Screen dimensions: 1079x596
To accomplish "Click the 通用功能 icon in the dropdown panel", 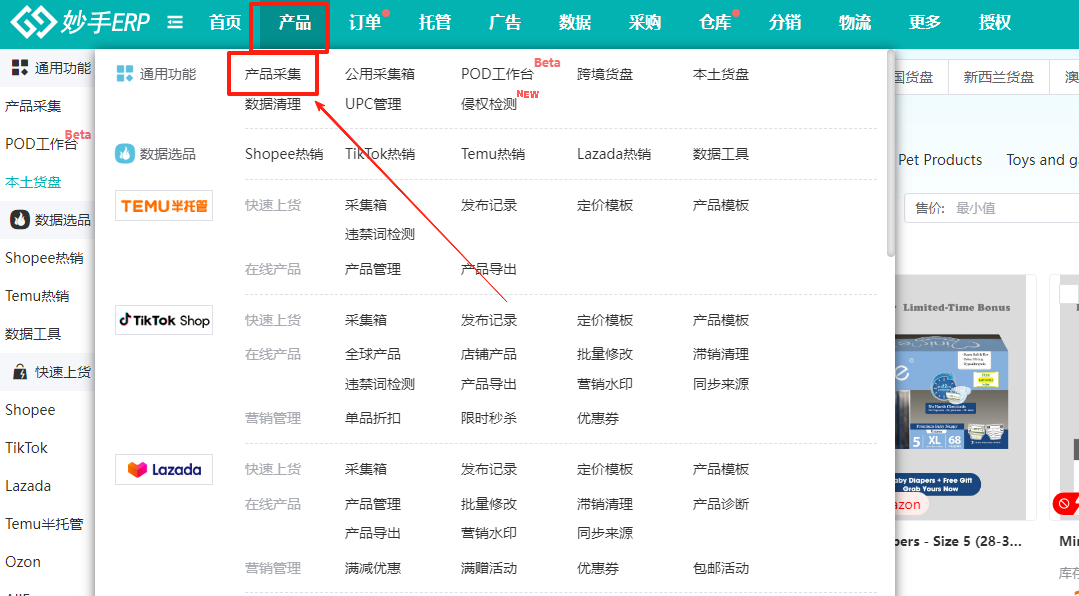I will [125, 74].
